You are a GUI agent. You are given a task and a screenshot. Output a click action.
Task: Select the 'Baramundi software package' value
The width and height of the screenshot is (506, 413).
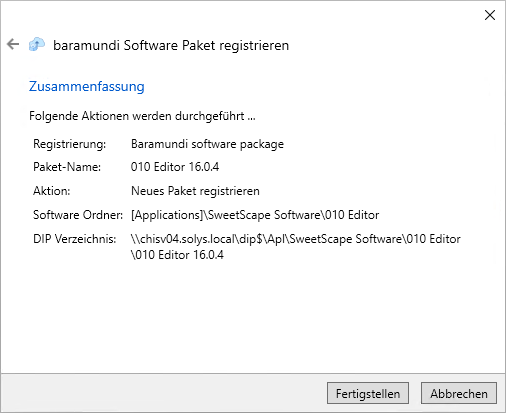pos(207,144)
